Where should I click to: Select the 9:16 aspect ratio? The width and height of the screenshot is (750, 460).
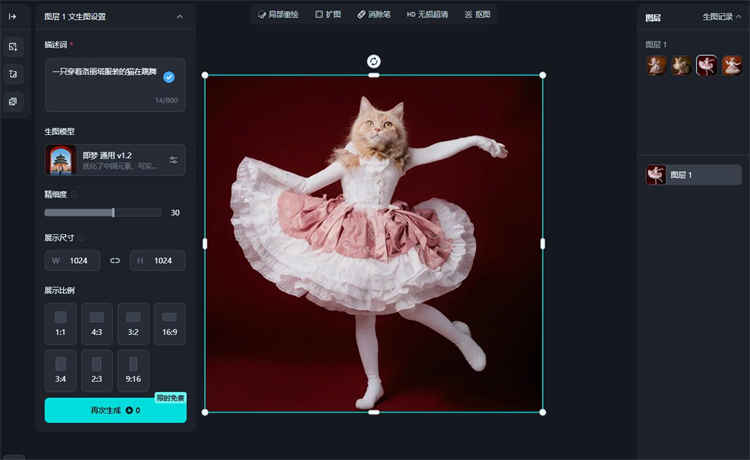click(133, 371)
